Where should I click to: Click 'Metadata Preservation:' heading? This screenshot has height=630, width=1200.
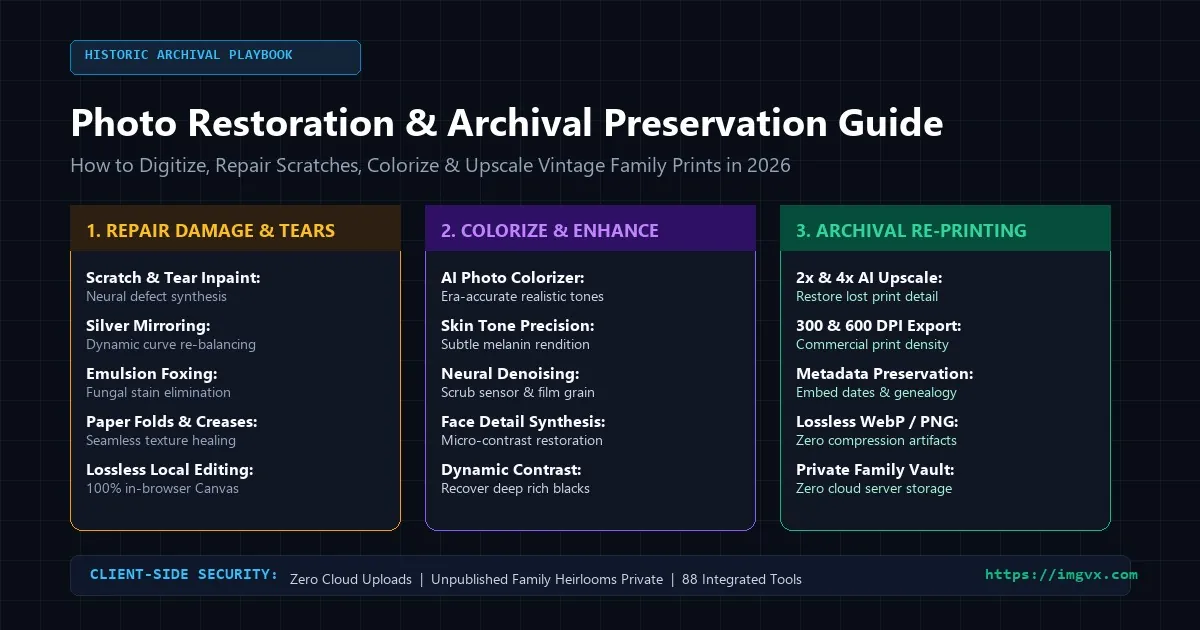tap(885, 374)
